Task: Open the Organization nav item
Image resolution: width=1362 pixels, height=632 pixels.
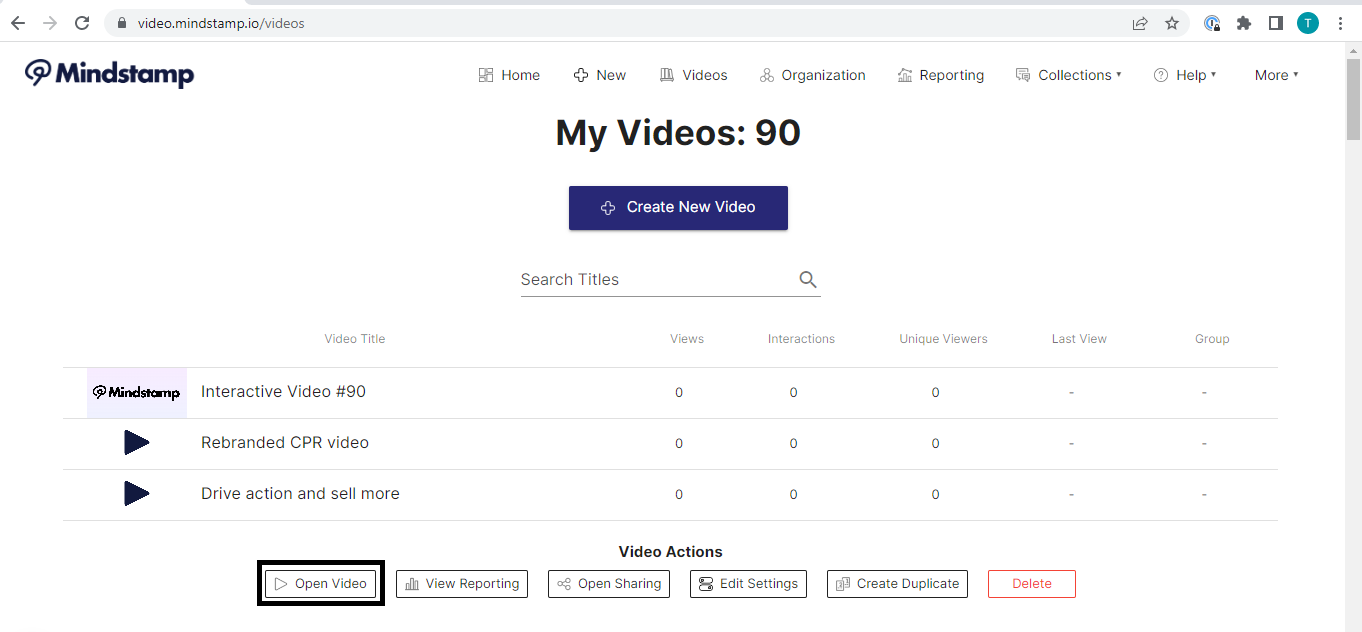Action: 812,75
